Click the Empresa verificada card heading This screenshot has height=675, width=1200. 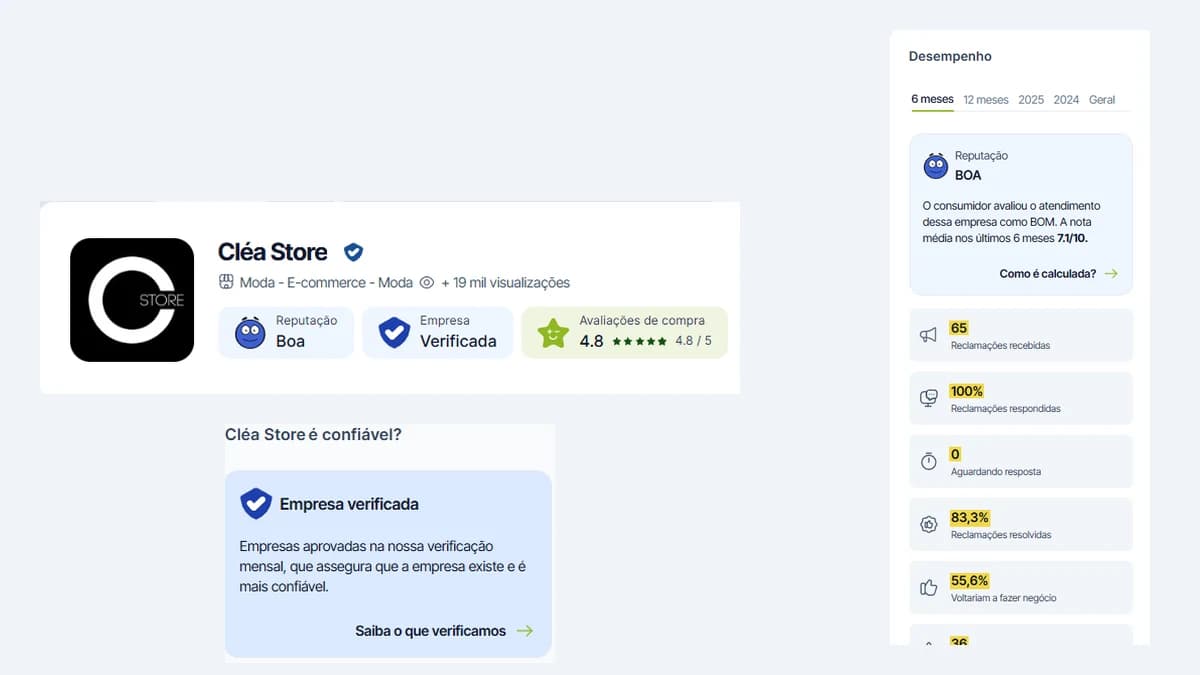coord(349,504)
